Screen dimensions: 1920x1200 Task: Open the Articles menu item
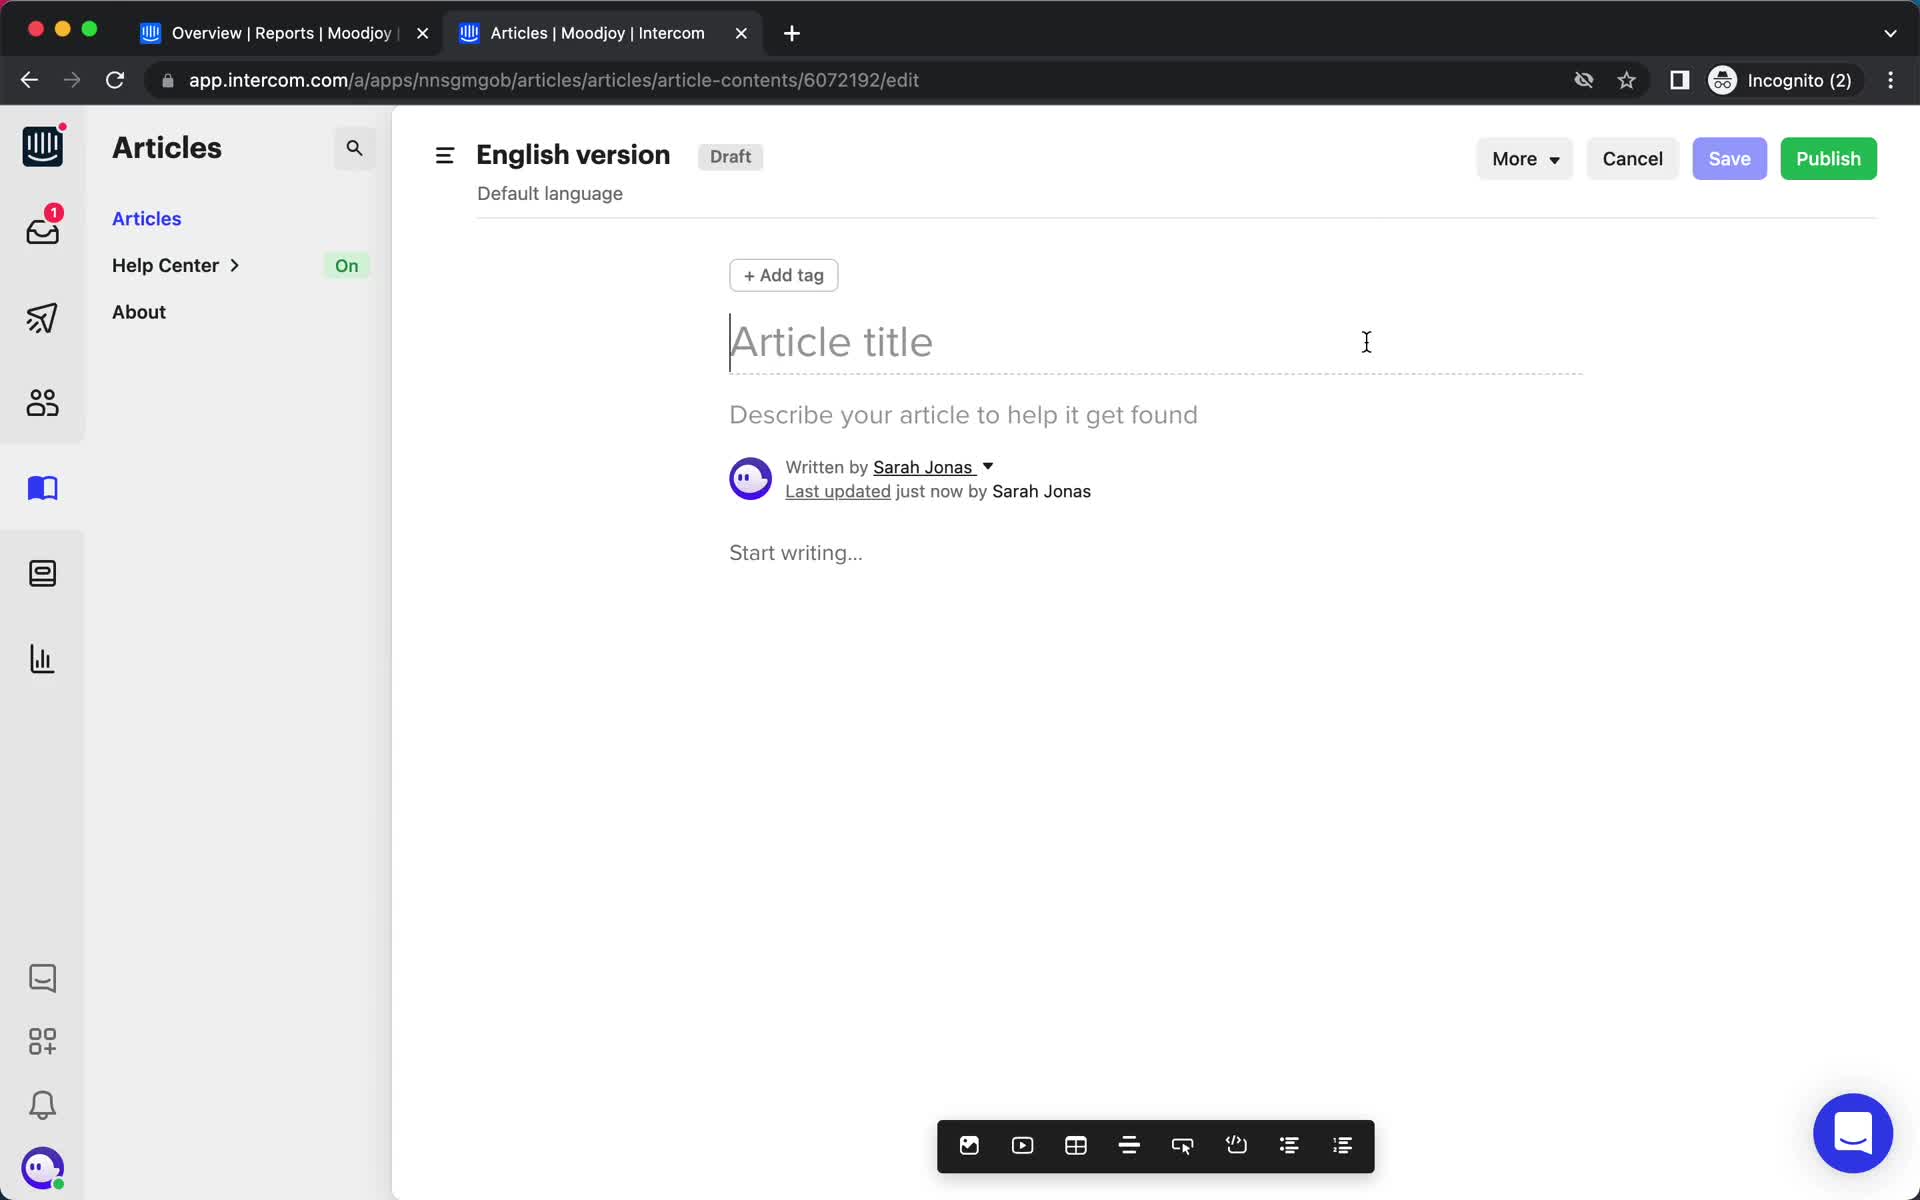(x=145, y=218)
